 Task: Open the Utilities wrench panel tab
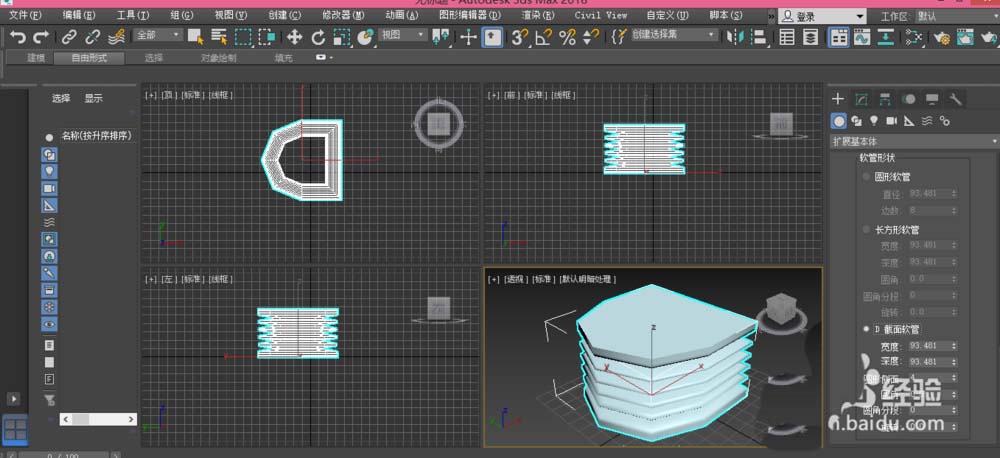(x=955, y=99)
